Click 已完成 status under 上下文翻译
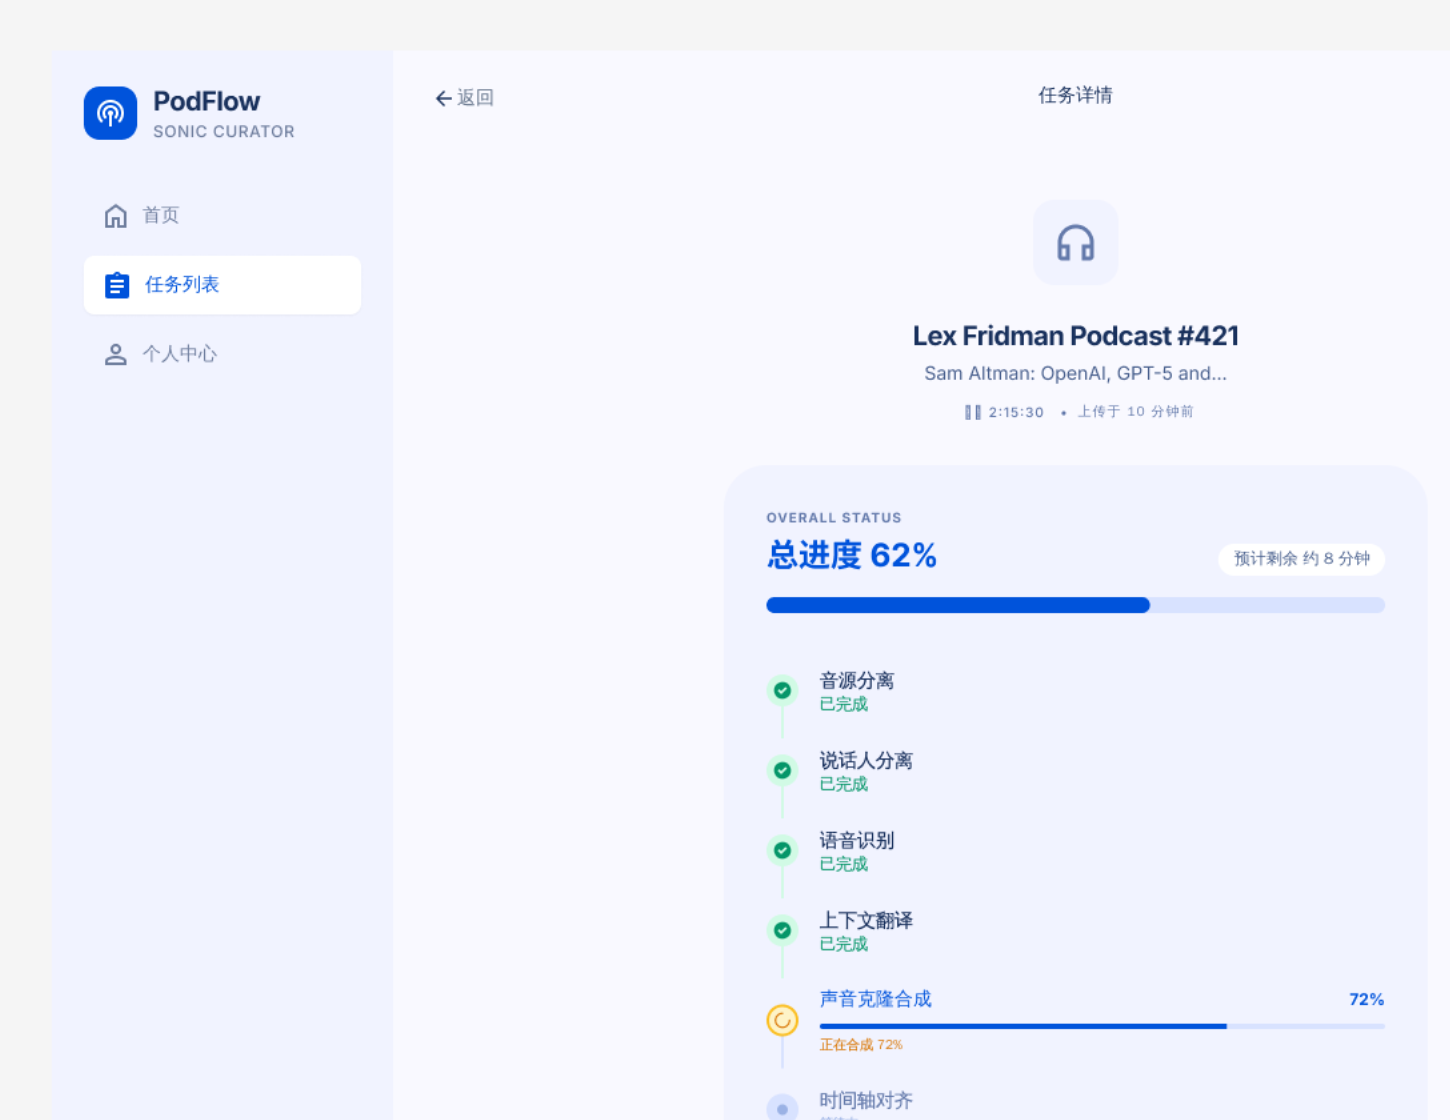 coord(843,944)
